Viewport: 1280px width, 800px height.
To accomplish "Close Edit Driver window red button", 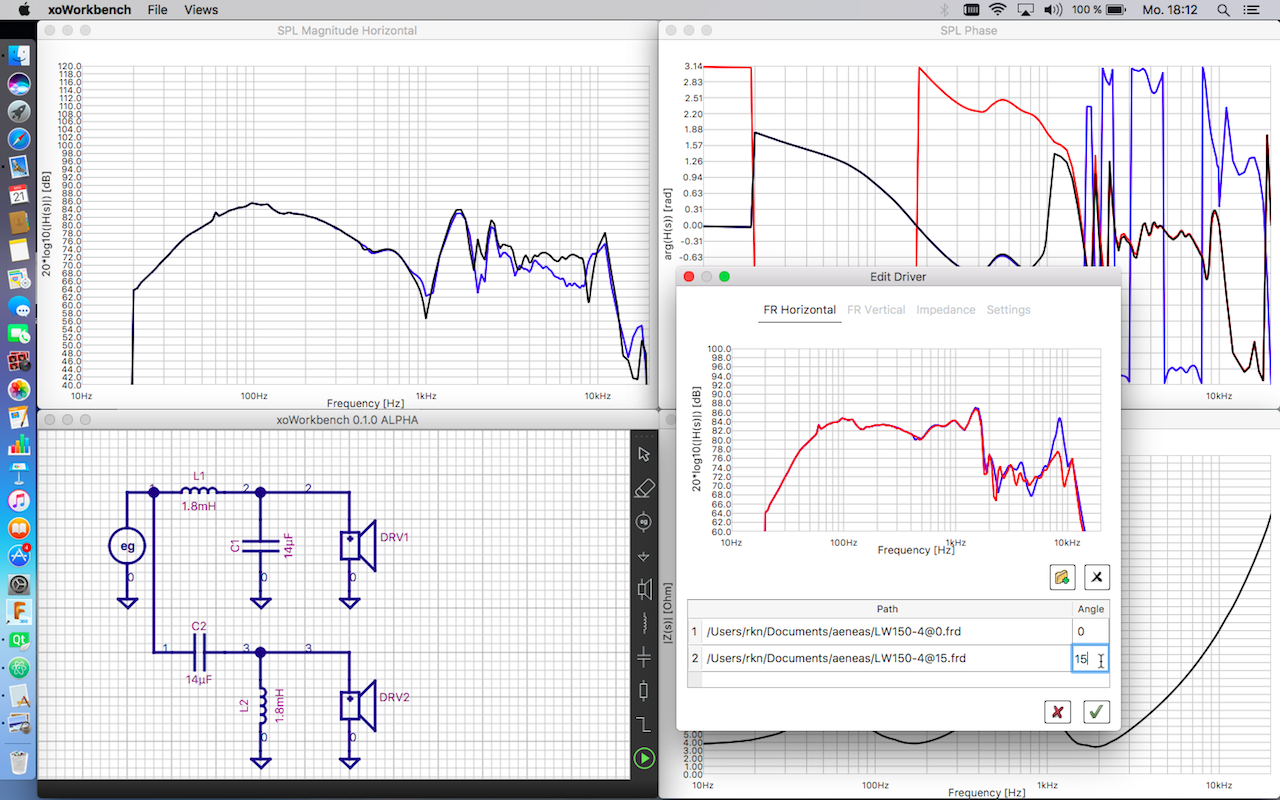I will (x=688, y=276).
